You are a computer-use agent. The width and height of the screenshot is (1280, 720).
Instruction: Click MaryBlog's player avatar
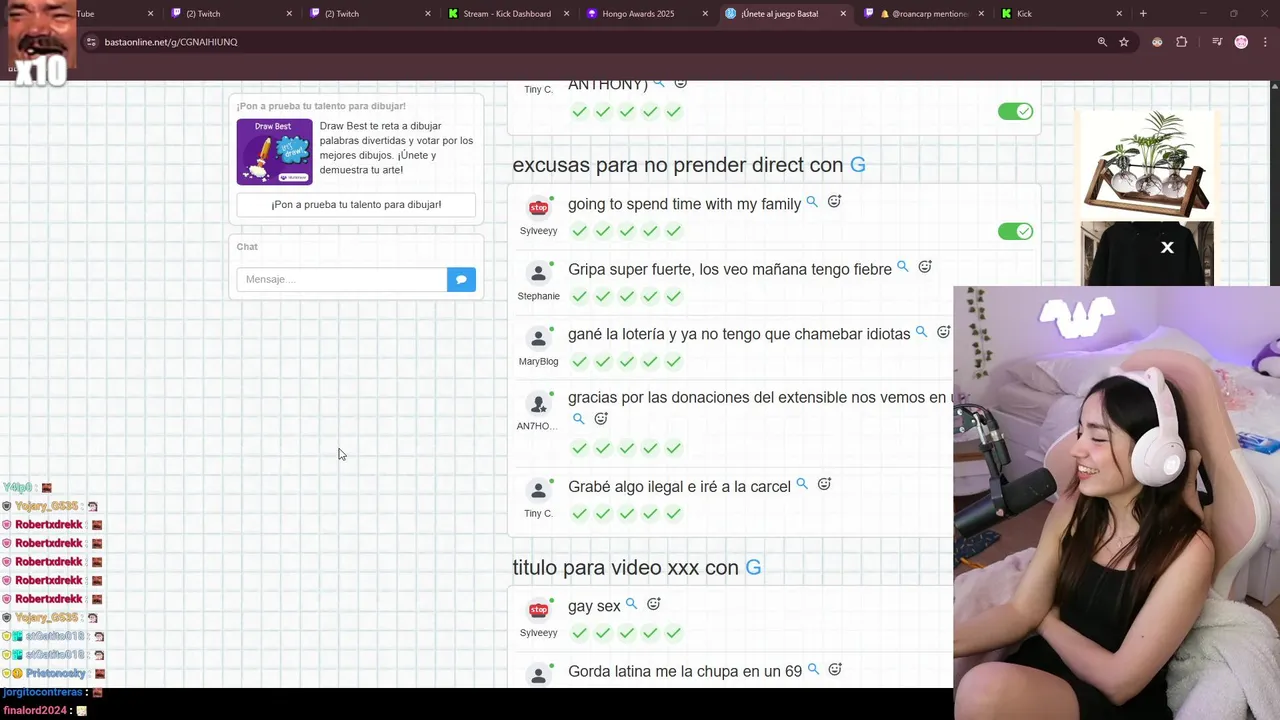[x=539, y=338]
